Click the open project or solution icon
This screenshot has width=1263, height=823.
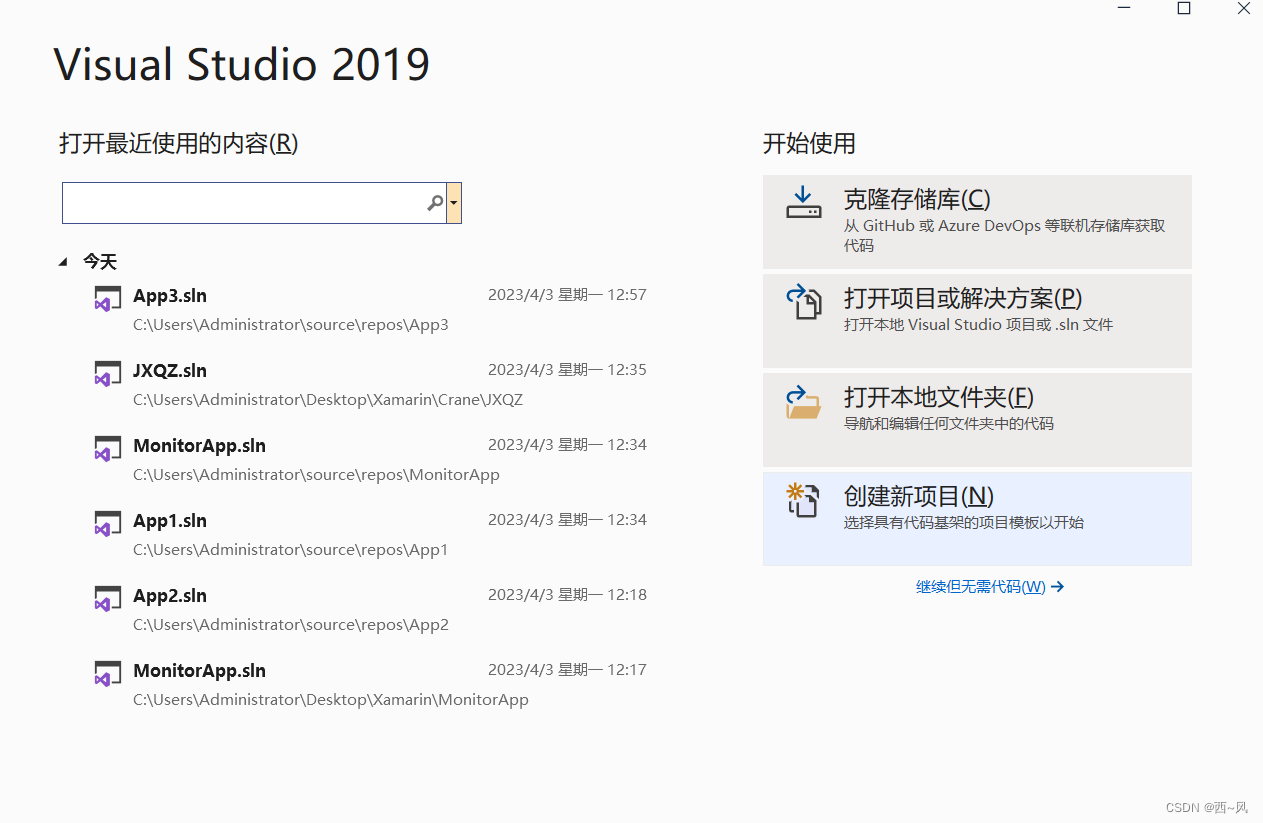803,301
